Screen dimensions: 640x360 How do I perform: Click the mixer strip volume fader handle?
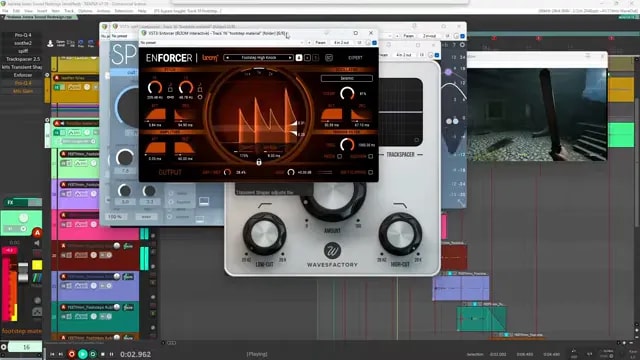pos(23,272)
